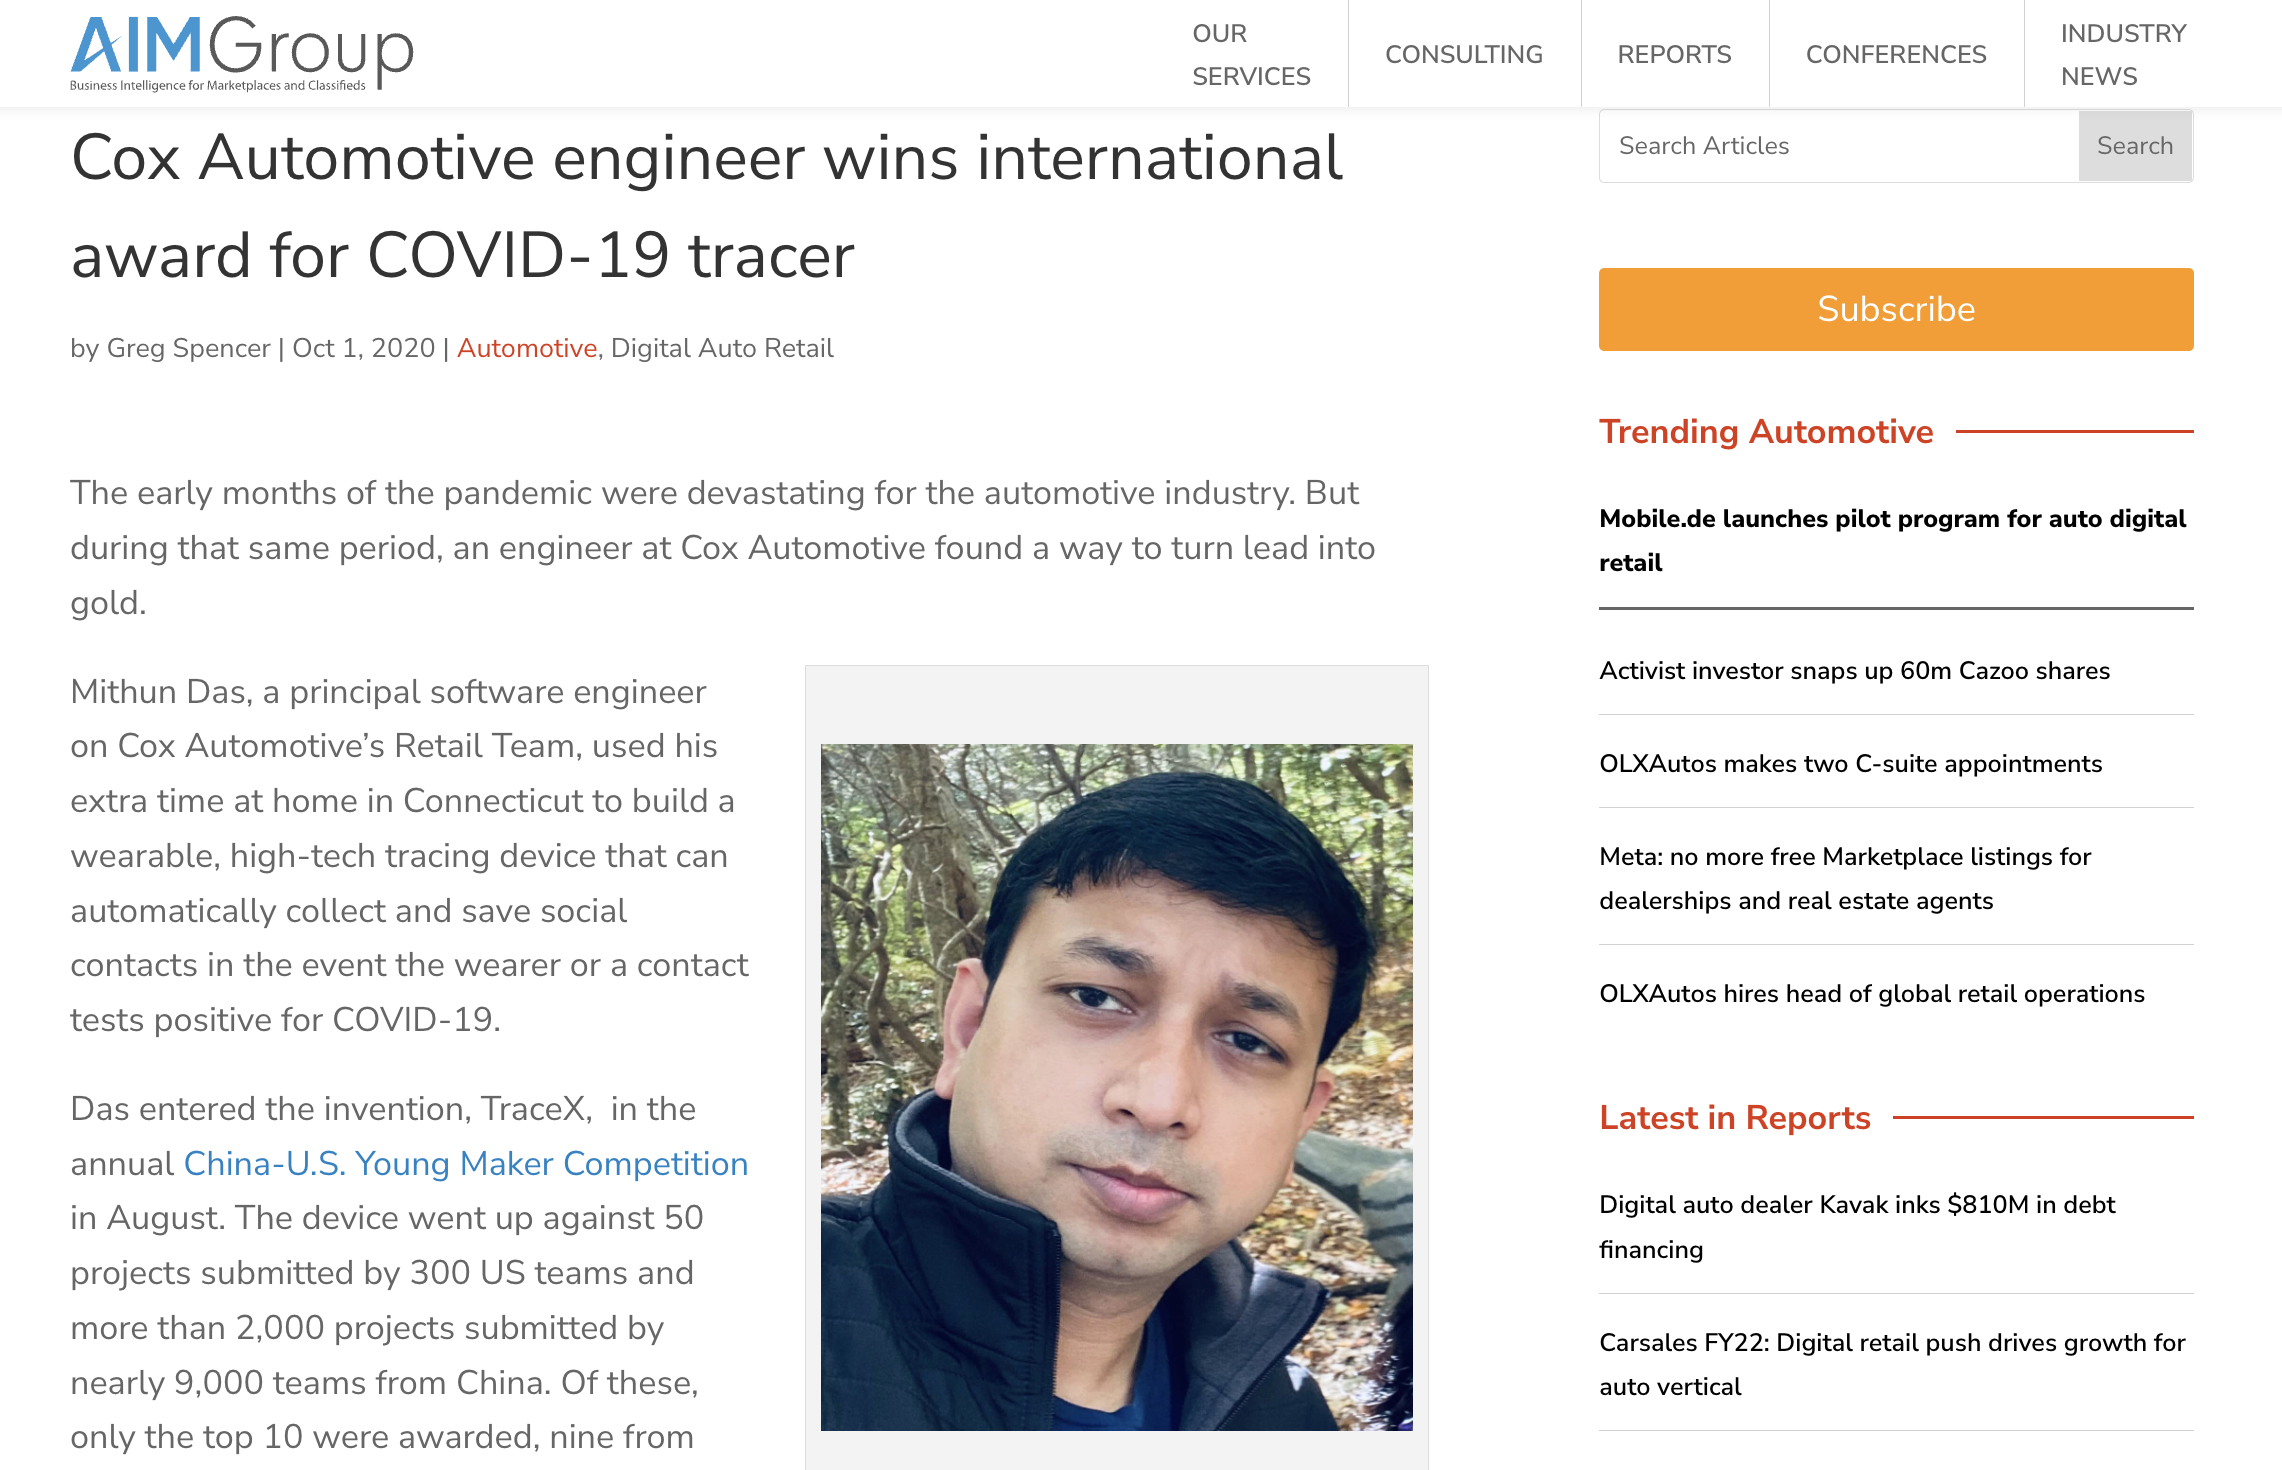Open Meta no more free Marketplace listings article
Screen dimensions: 2282x1470
pyautogui.click(x=1845, y=878)
